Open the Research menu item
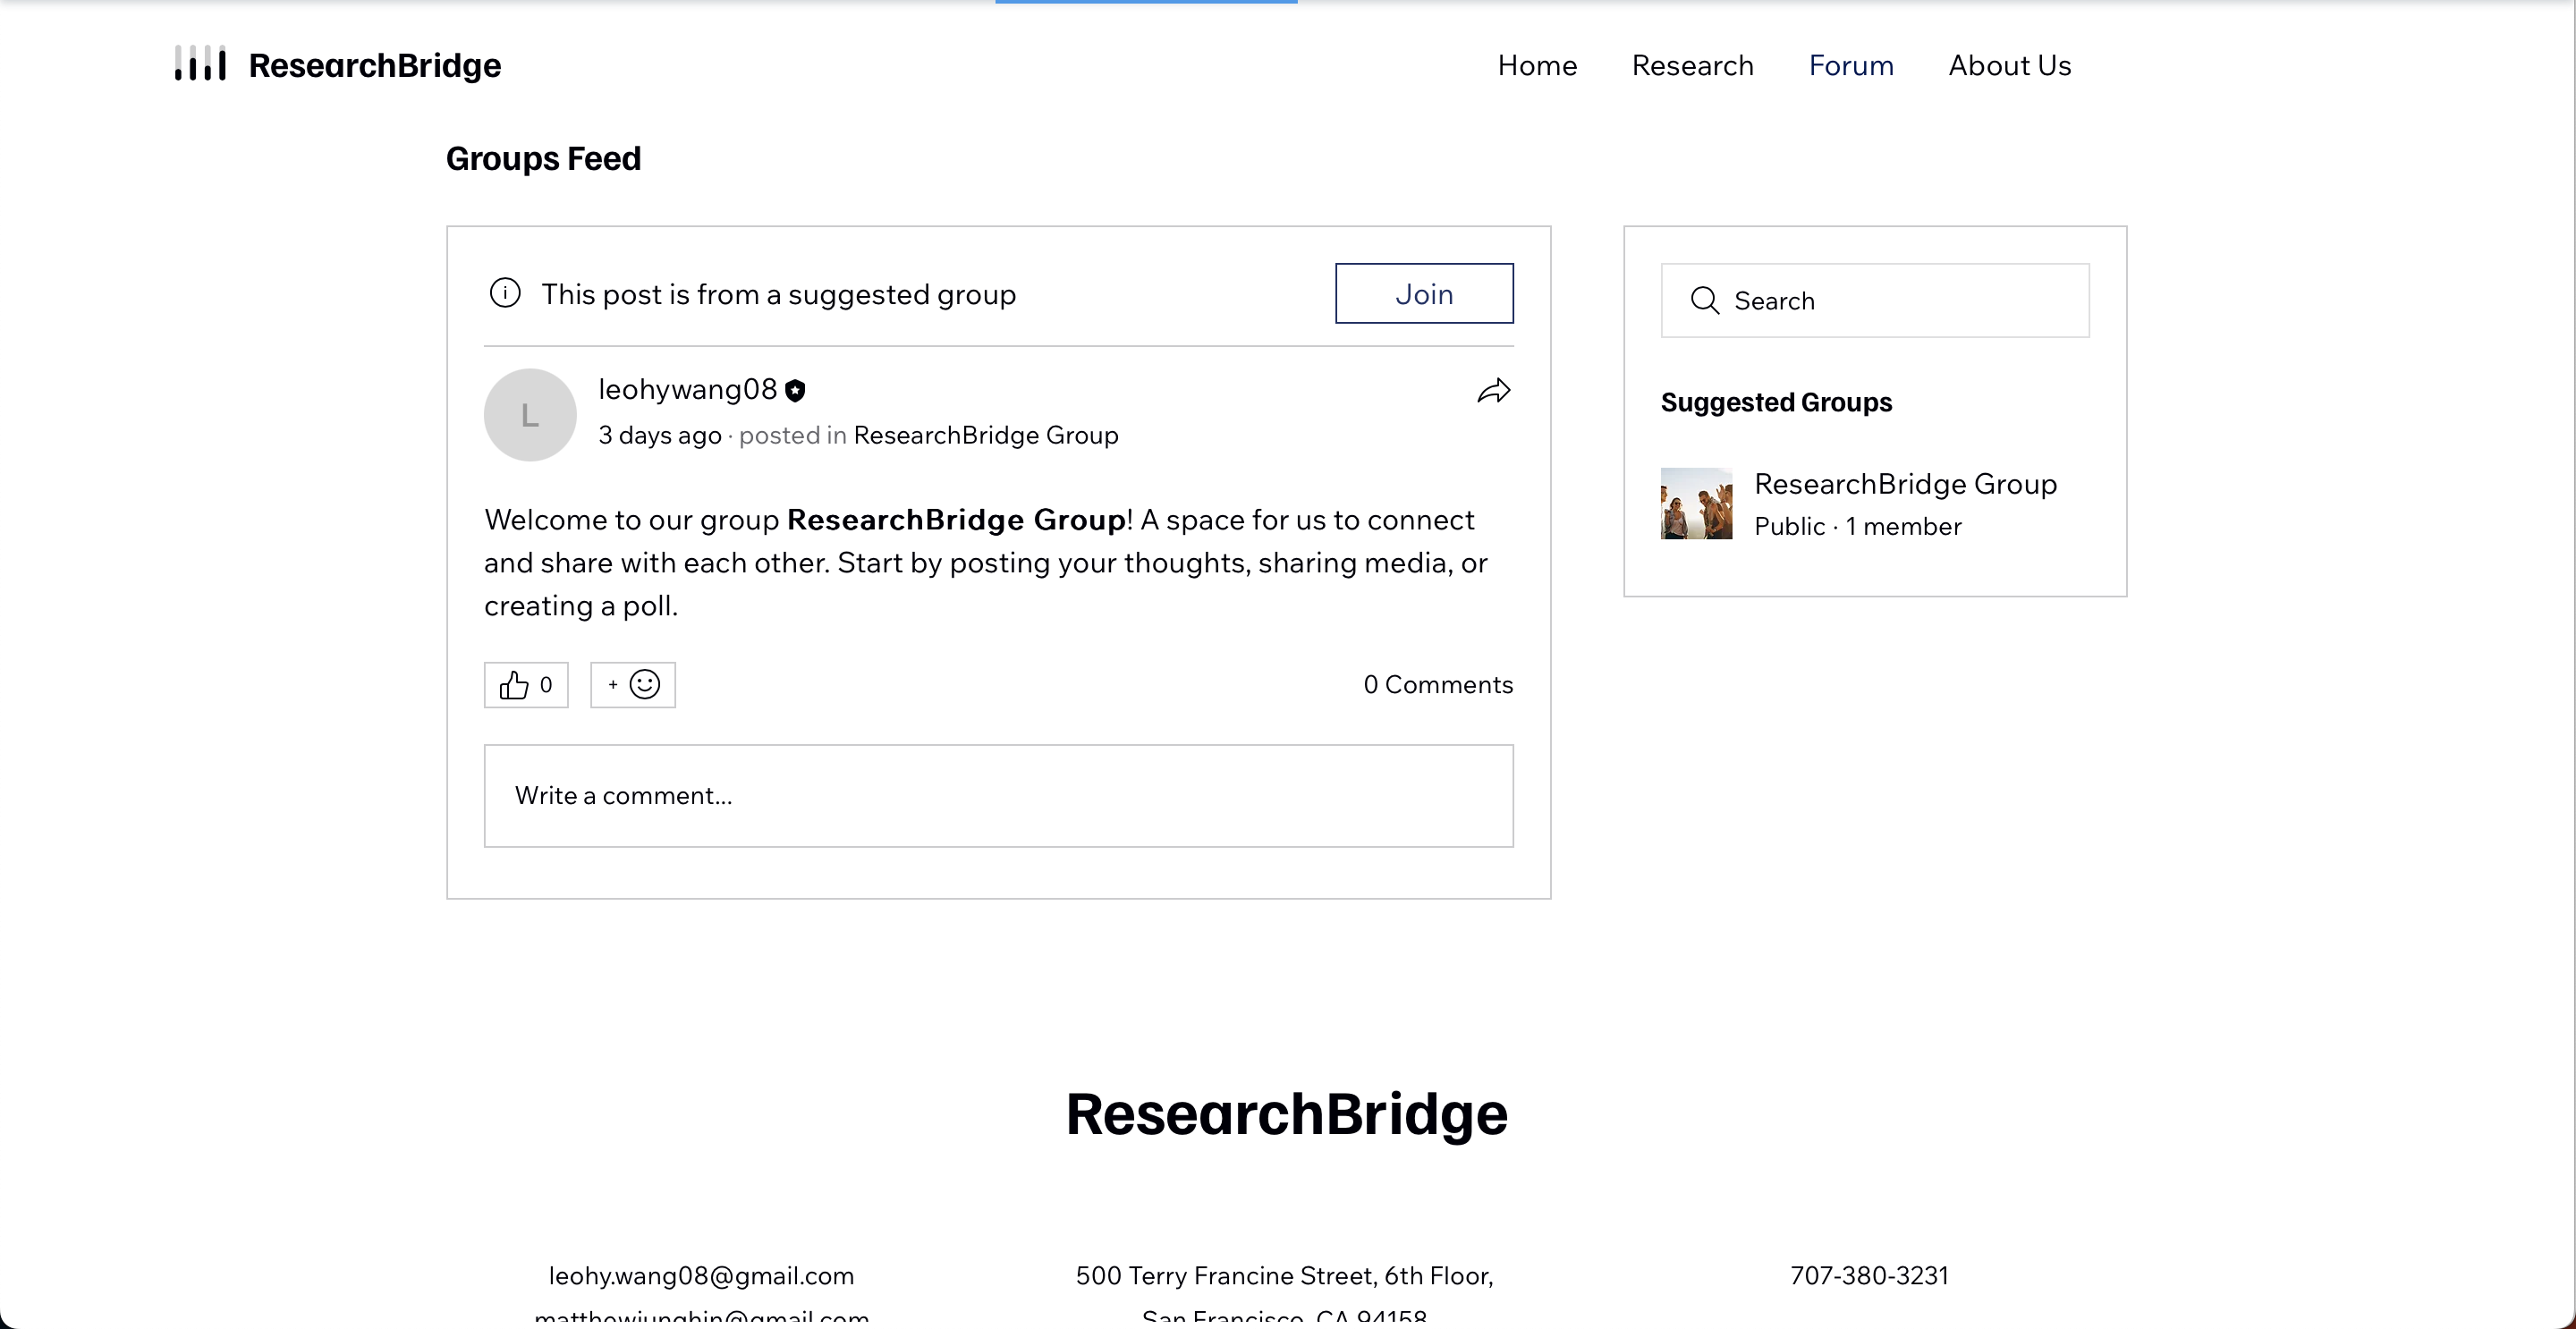2576x1329 pixels. point(1692,65)
